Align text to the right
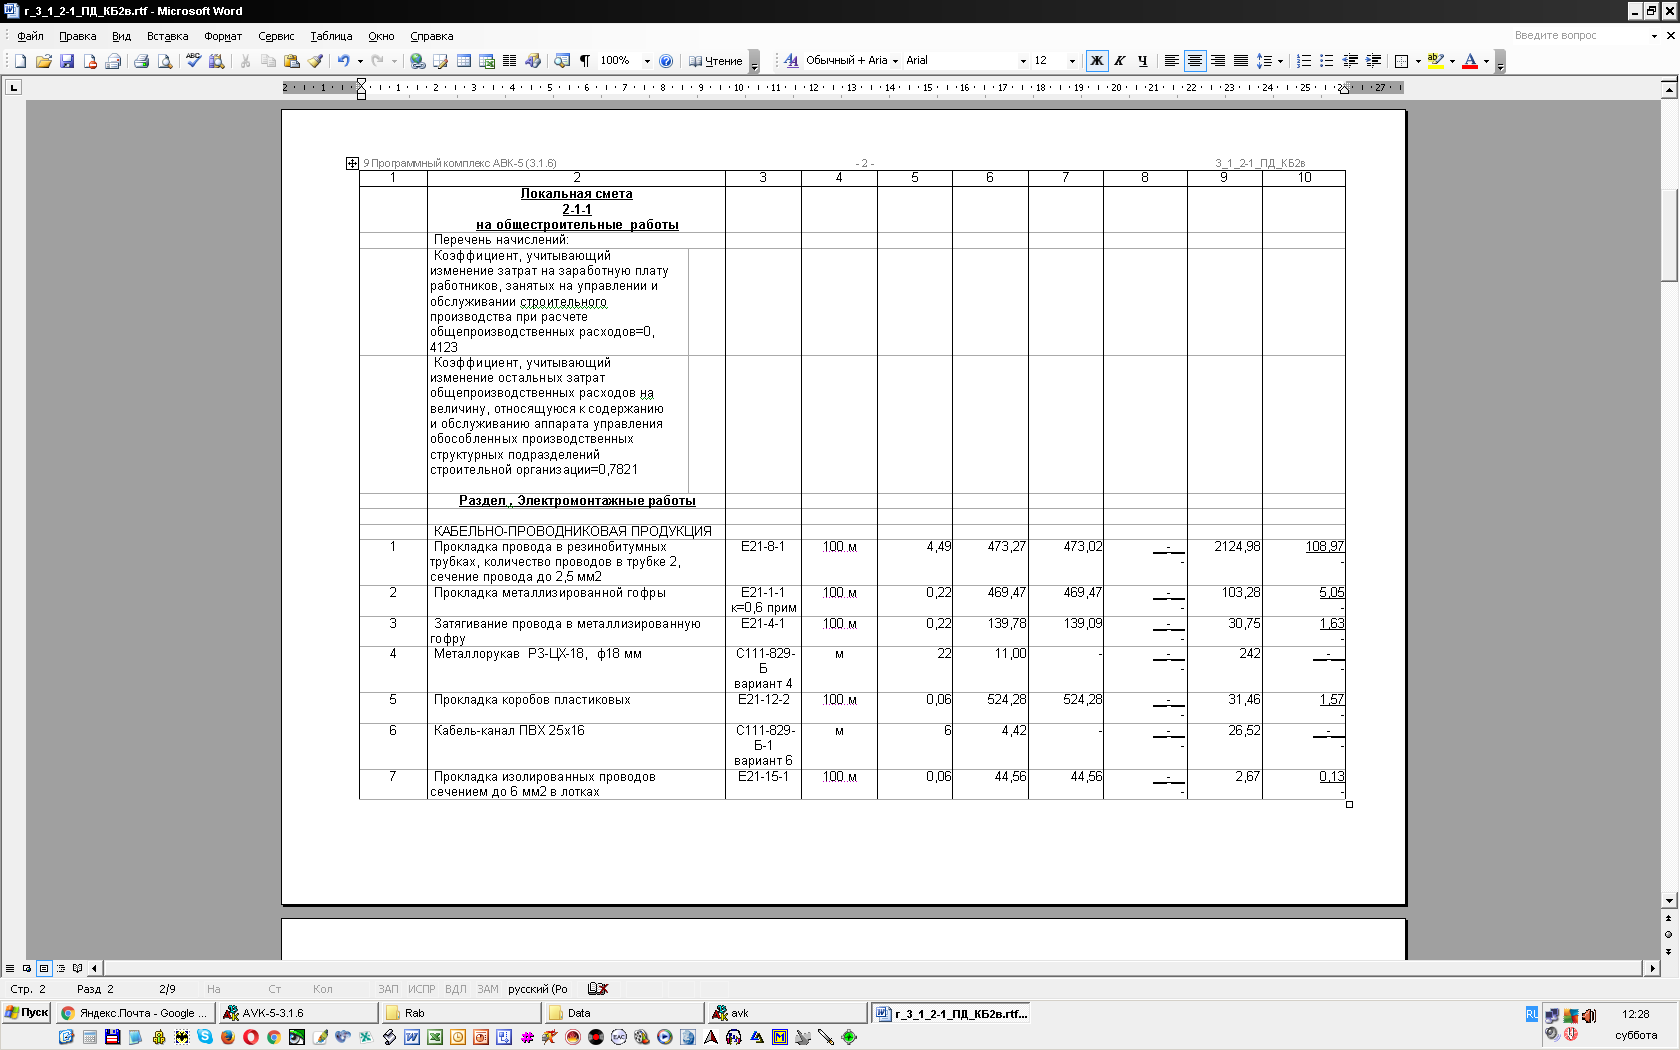The height and width of the screenshot is (1050, 1680). coord(1217,61)
